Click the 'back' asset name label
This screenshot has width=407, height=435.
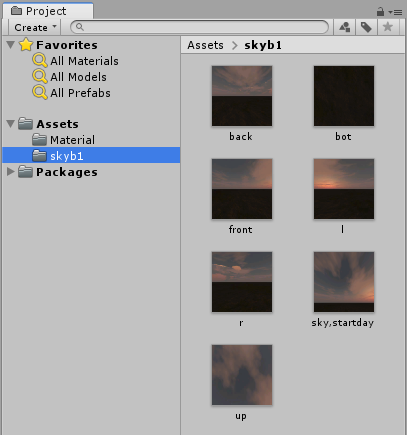click(241, 137)
